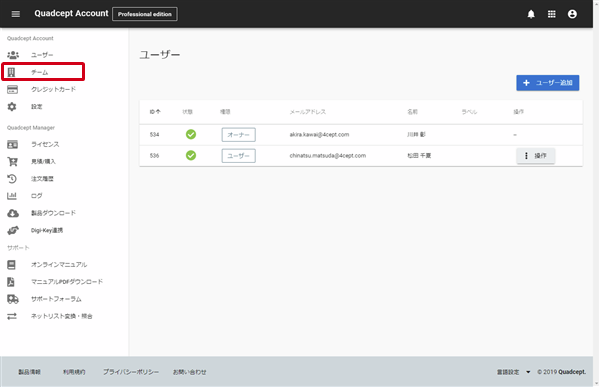Click the netlist conversion arrows icon
This screenshot has height=387, width=600.
[x=12, y=316]
